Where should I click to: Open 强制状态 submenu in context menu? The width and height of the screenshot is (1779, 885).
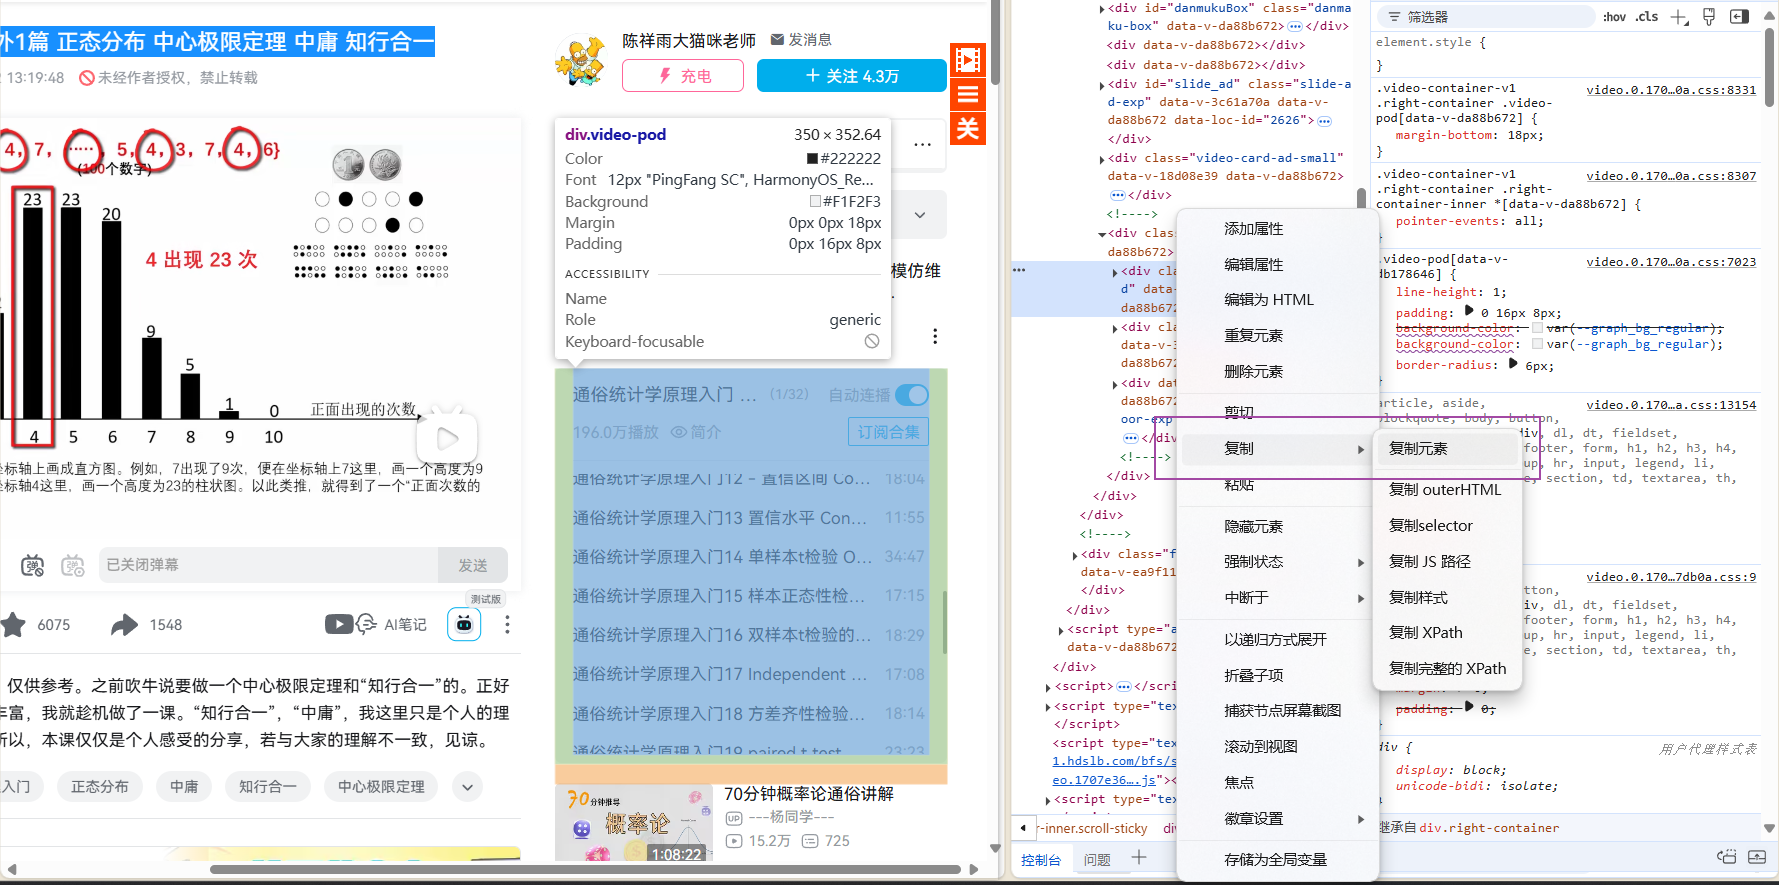(x=1277, y=562)
